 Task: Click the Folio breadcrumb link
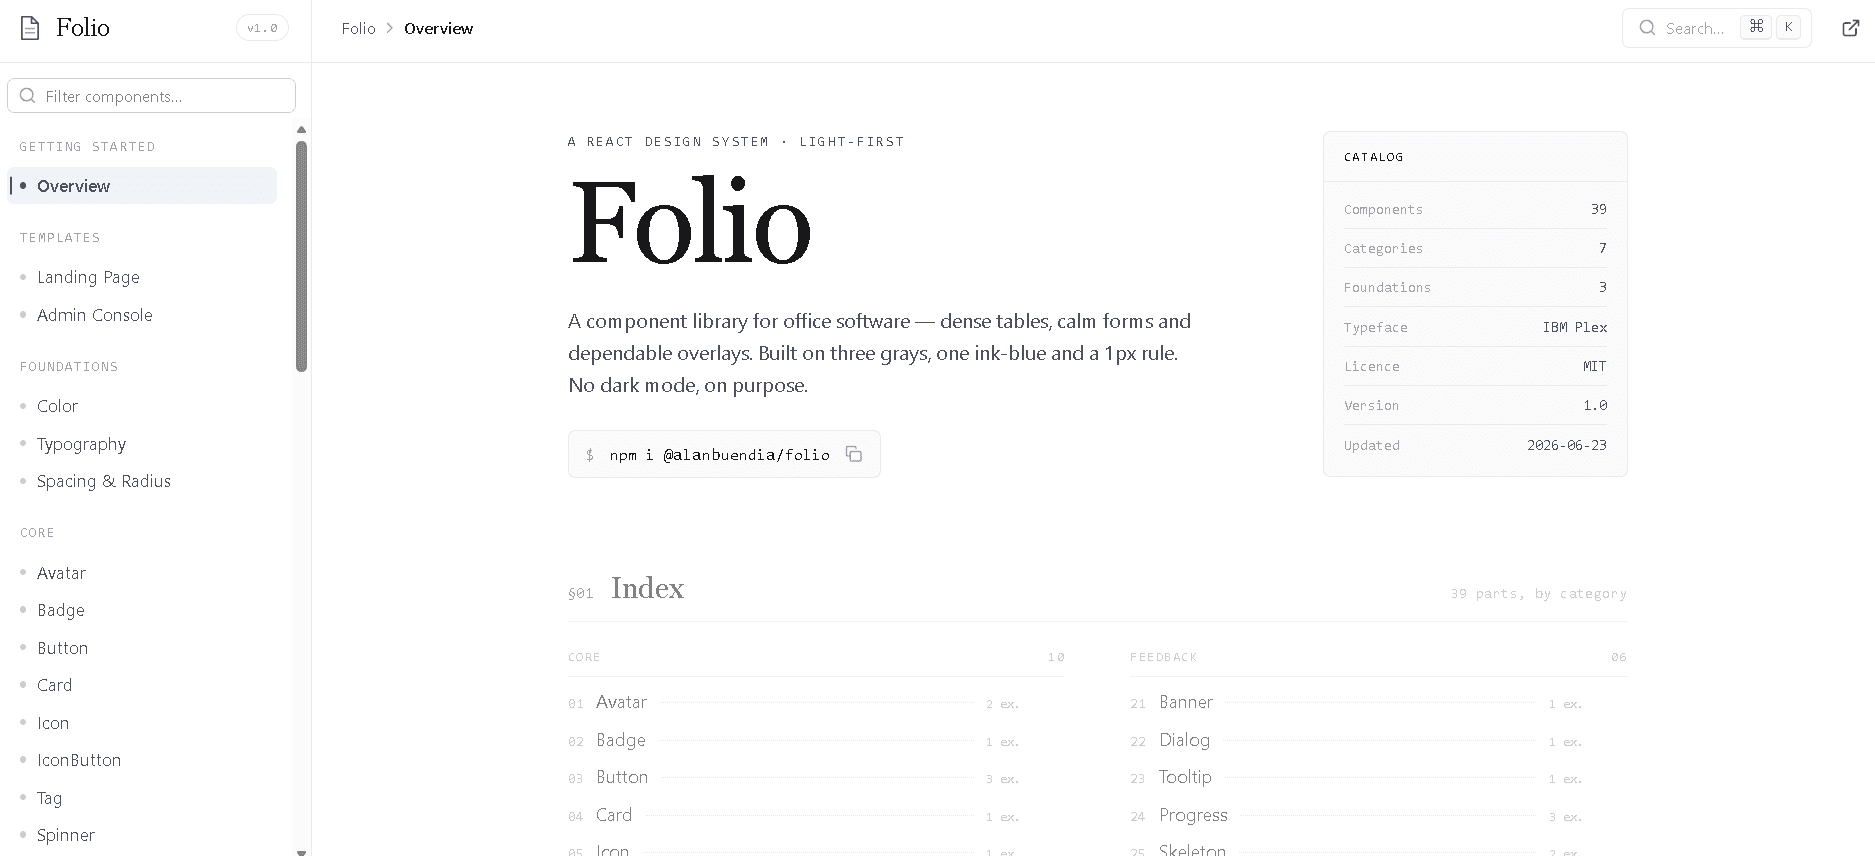point(358,28)
